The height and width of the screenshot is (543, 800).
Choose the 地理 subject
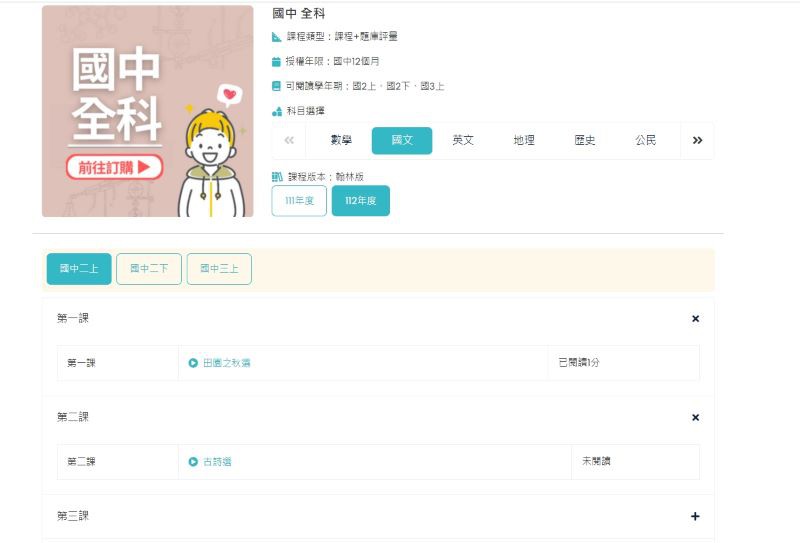524,141
